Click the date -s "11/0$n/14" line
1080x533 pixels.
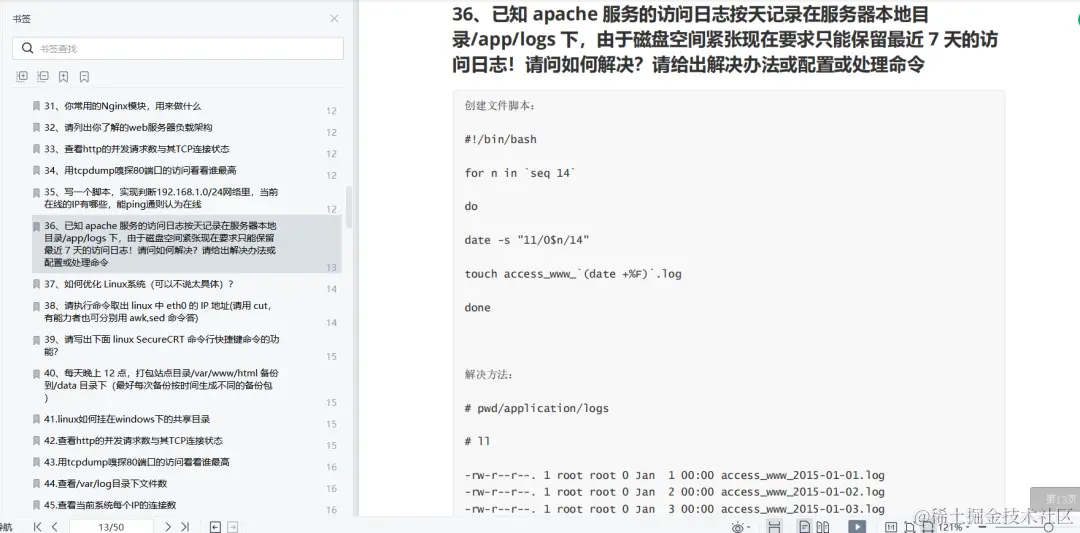click(527, 240)
